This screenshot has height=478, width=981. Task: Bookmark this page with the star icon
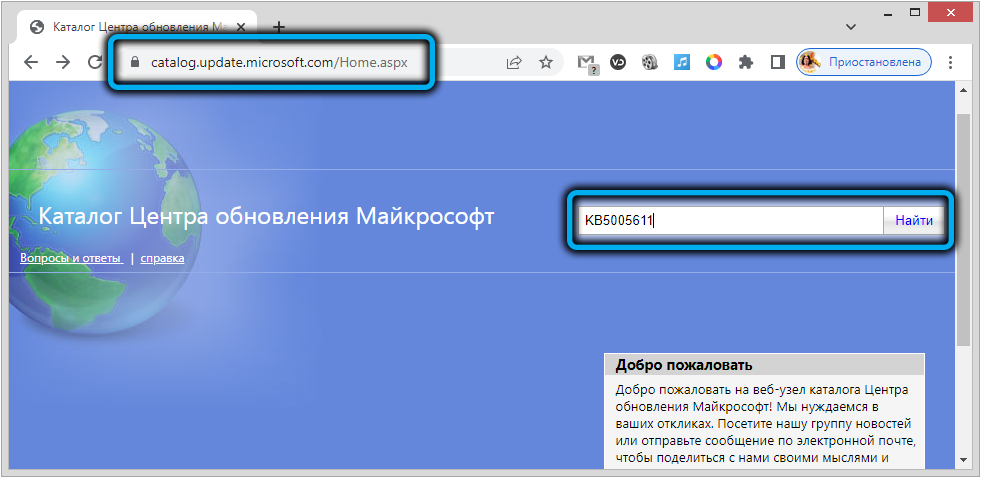tap(546, 62)
